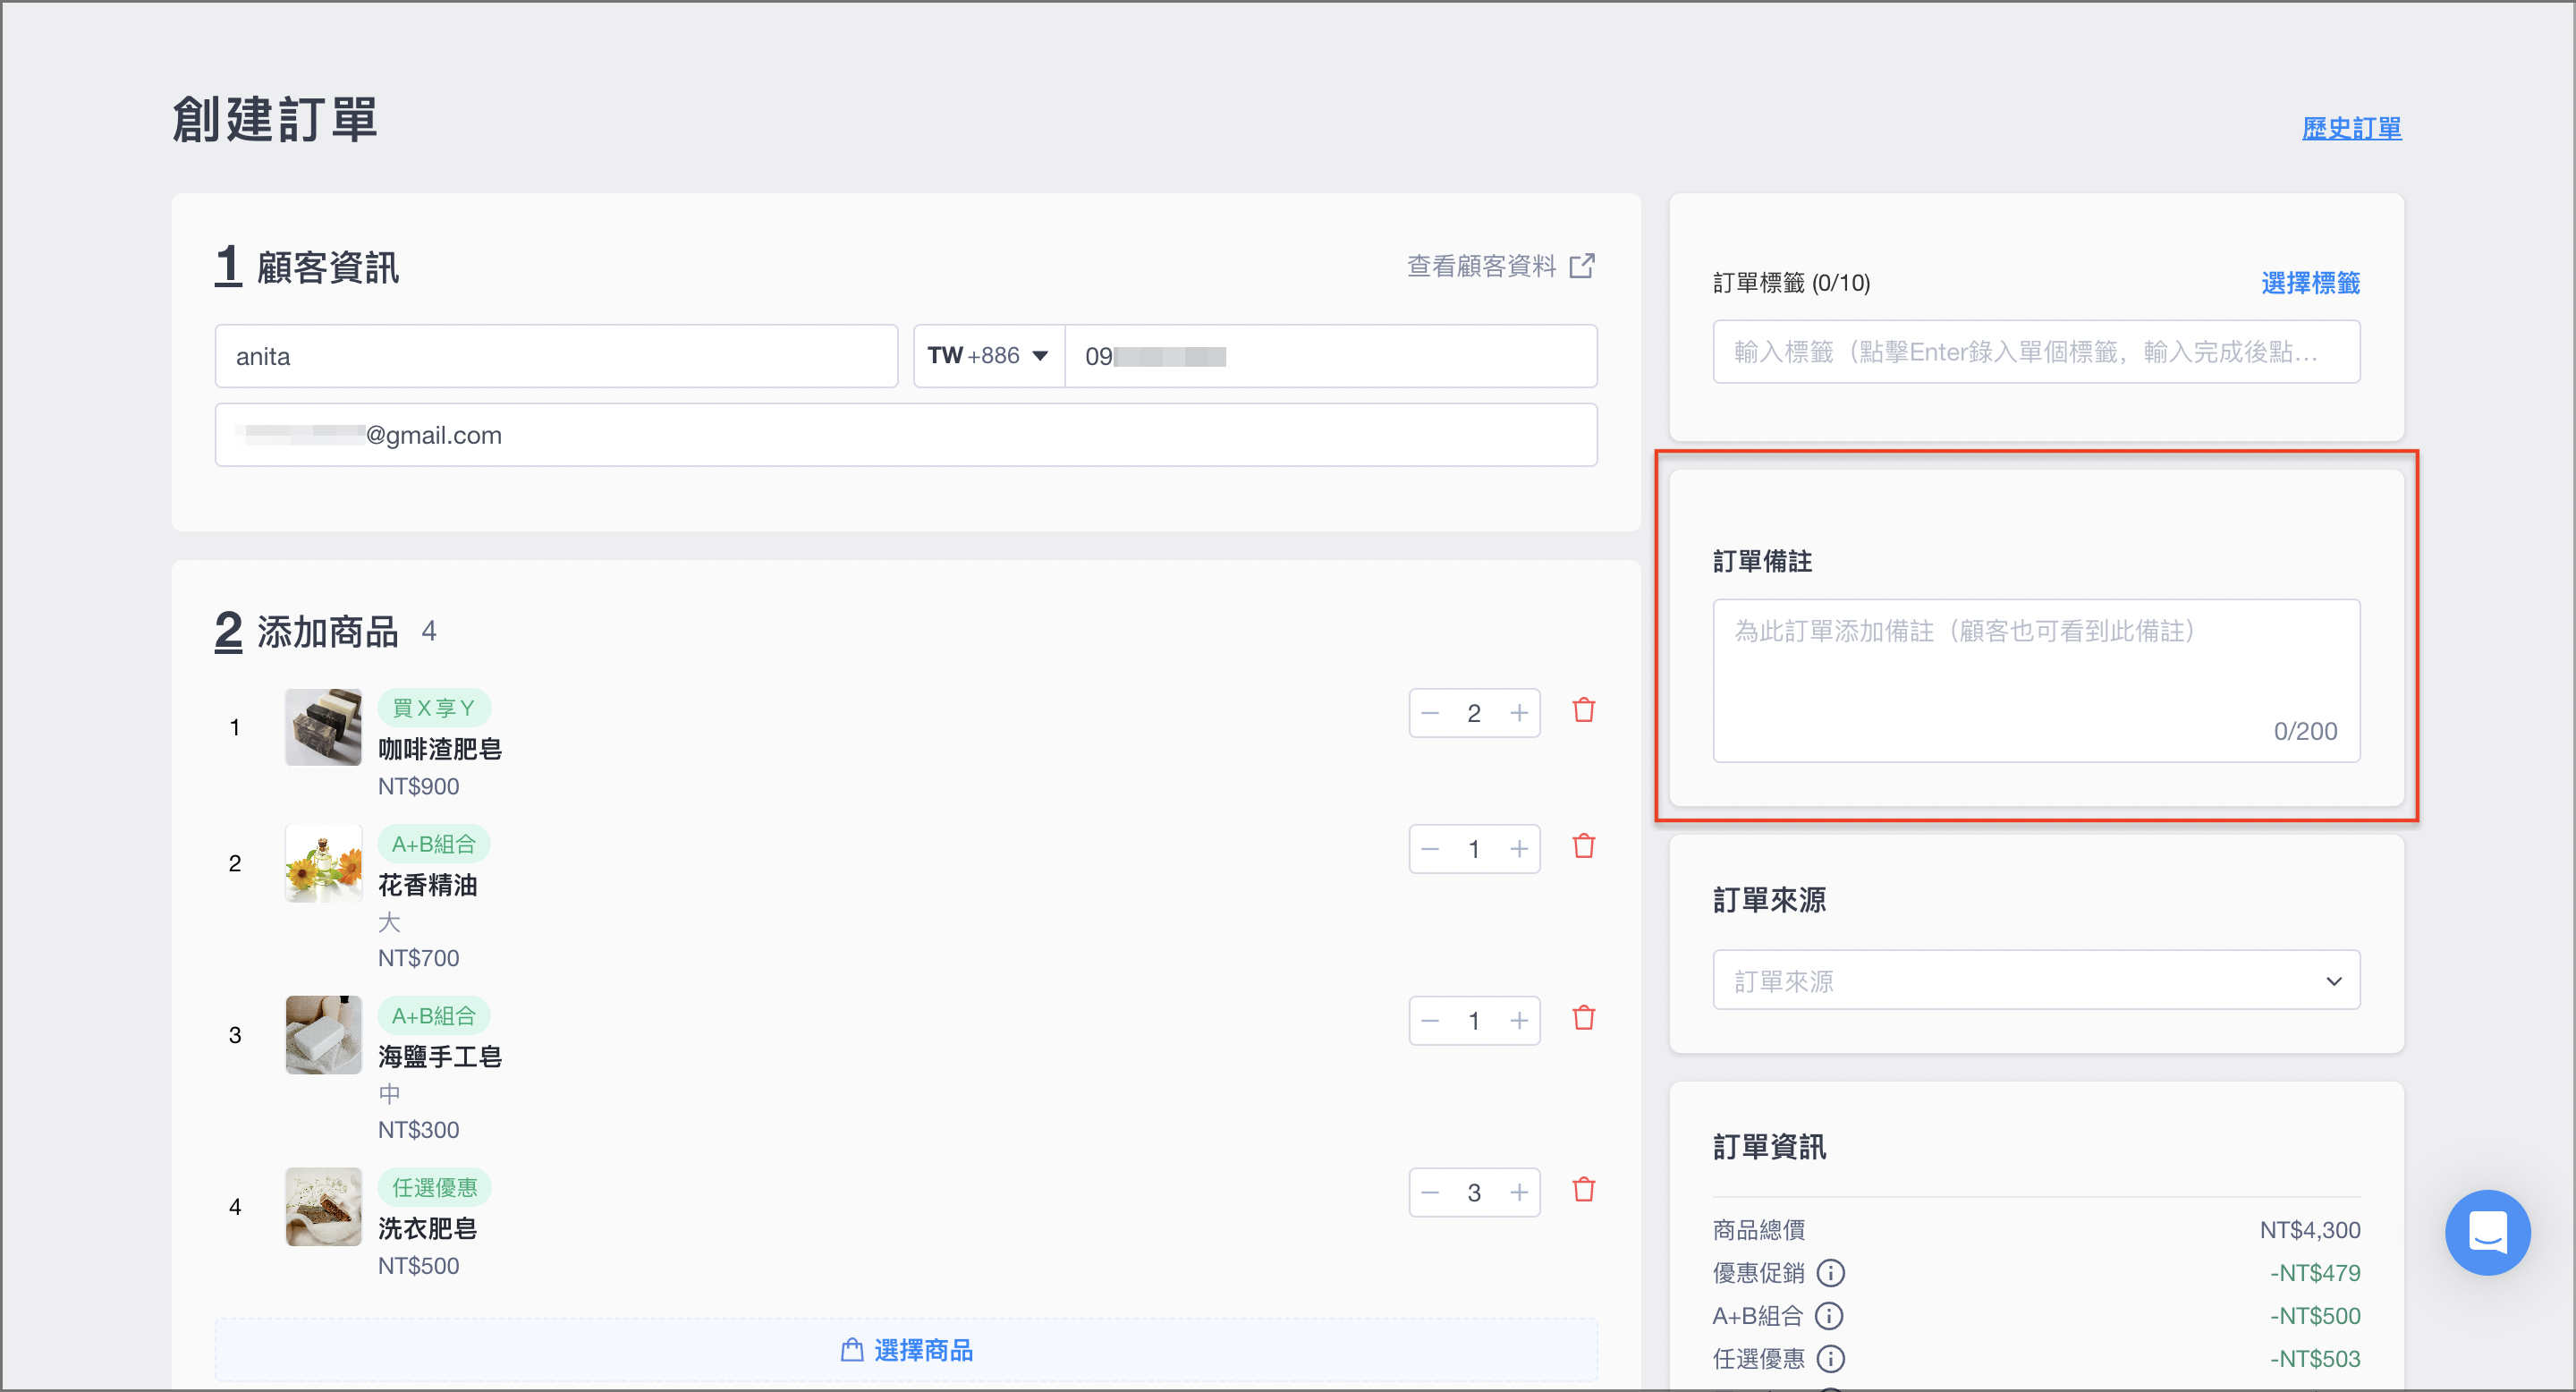
Task: Decrease quantity of 咖啡渣肥皂
Action: 1429,713
